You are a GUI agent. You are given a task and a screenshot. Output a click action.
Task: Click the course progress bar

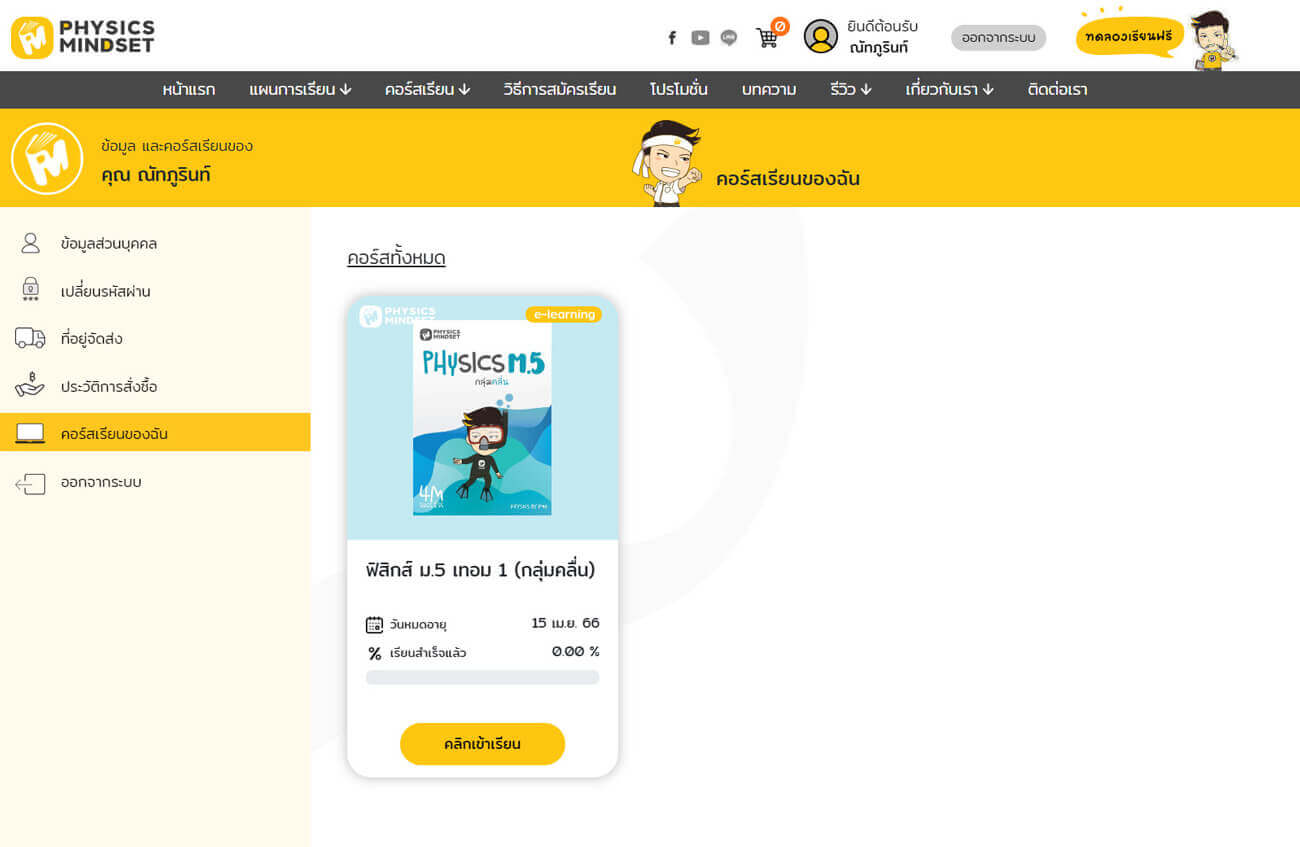[482, 678]
